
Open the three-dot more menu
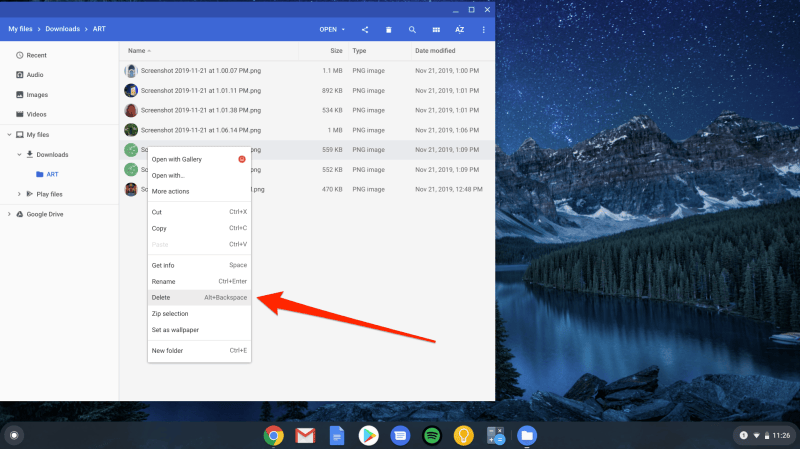(x=484, y=30)
